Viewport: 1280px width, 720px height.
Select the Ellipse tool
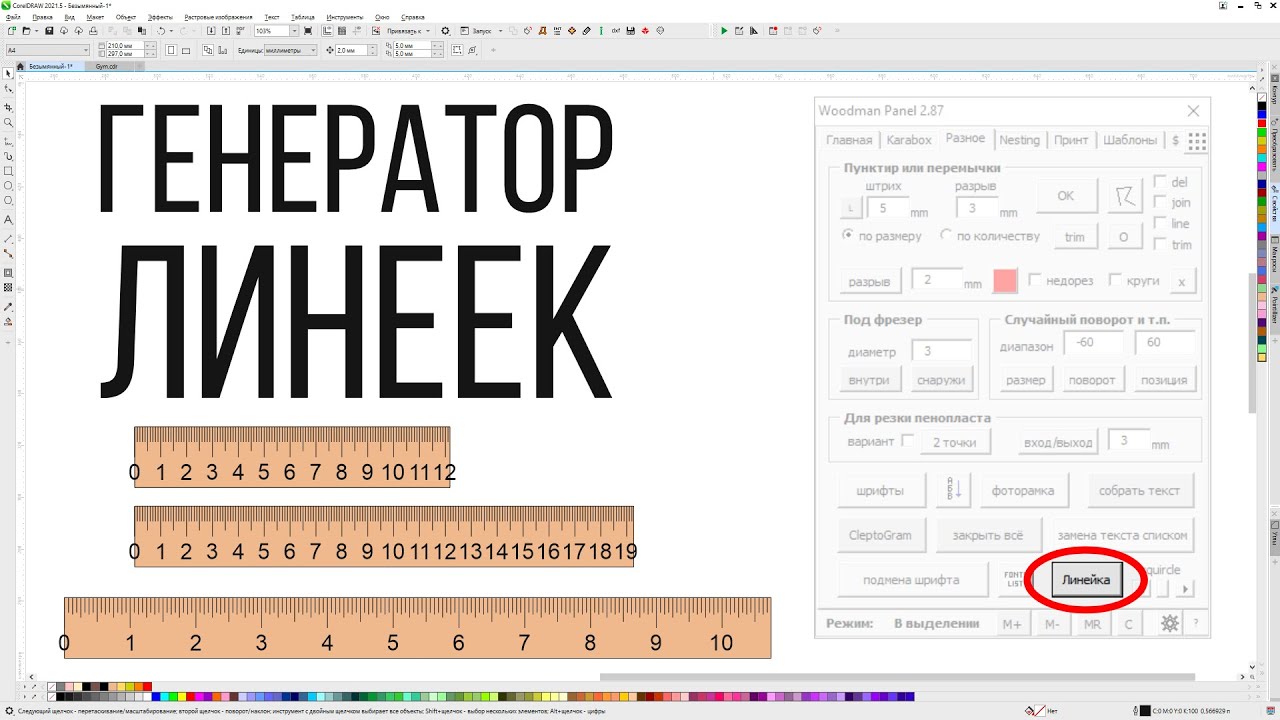(8, 186)
